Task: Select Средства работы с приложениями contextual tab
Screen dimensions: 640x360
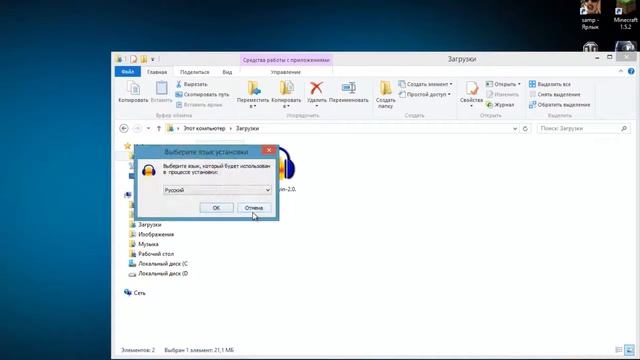Action: (x=286, y=60)
